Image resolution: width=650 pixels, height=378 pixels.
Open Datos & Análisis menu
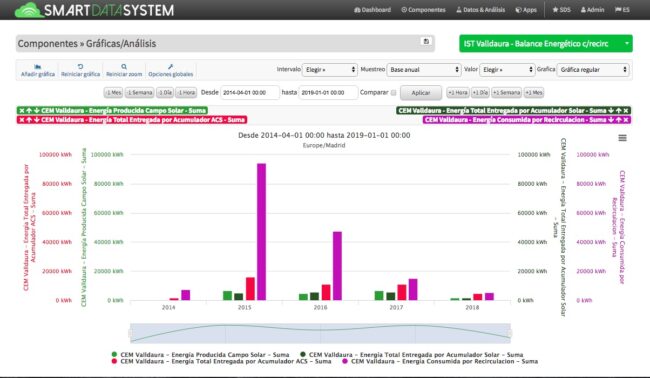point(480,10)
